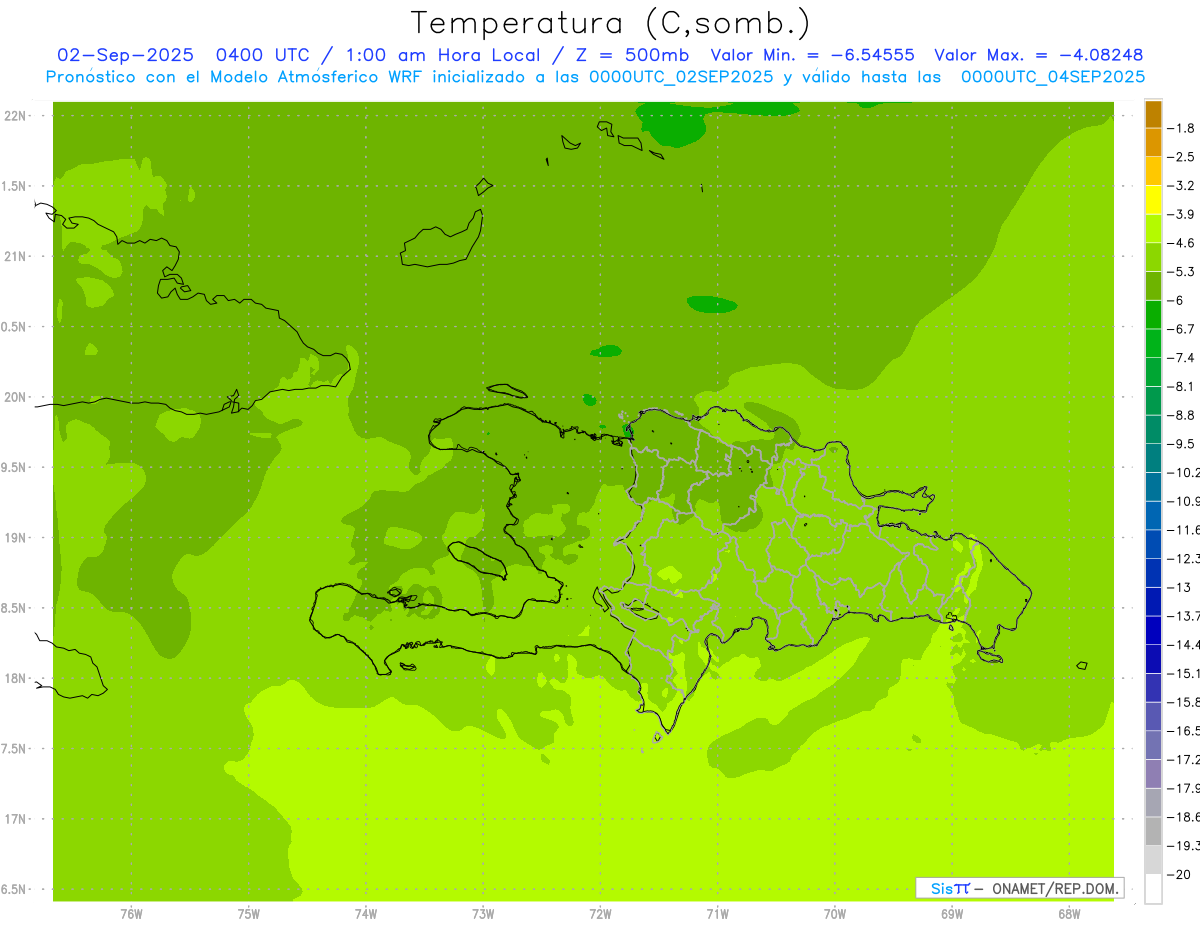Select the '22N' latitude label
Viewport: 1200px width, 927px height.
pyautogui.click(x=16, y=116)
